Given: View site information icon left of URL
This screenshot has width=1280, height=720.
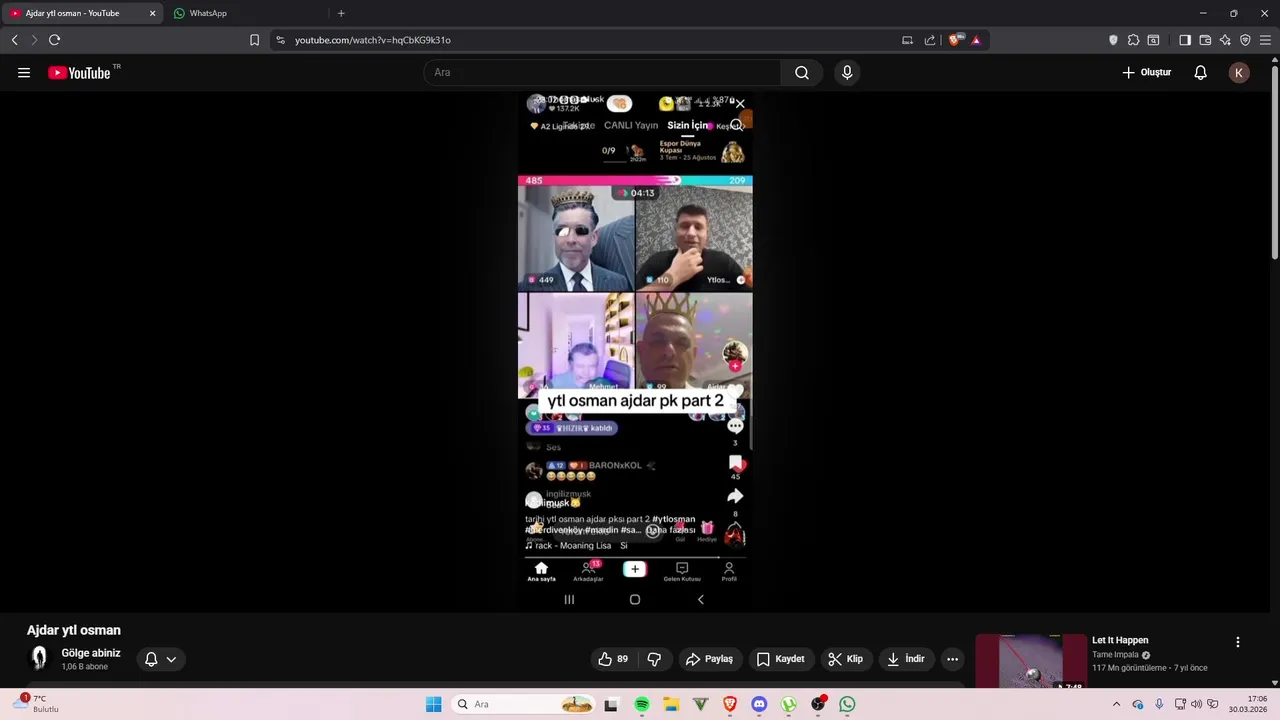Looking at the screenshot, I should pos(280,40).
